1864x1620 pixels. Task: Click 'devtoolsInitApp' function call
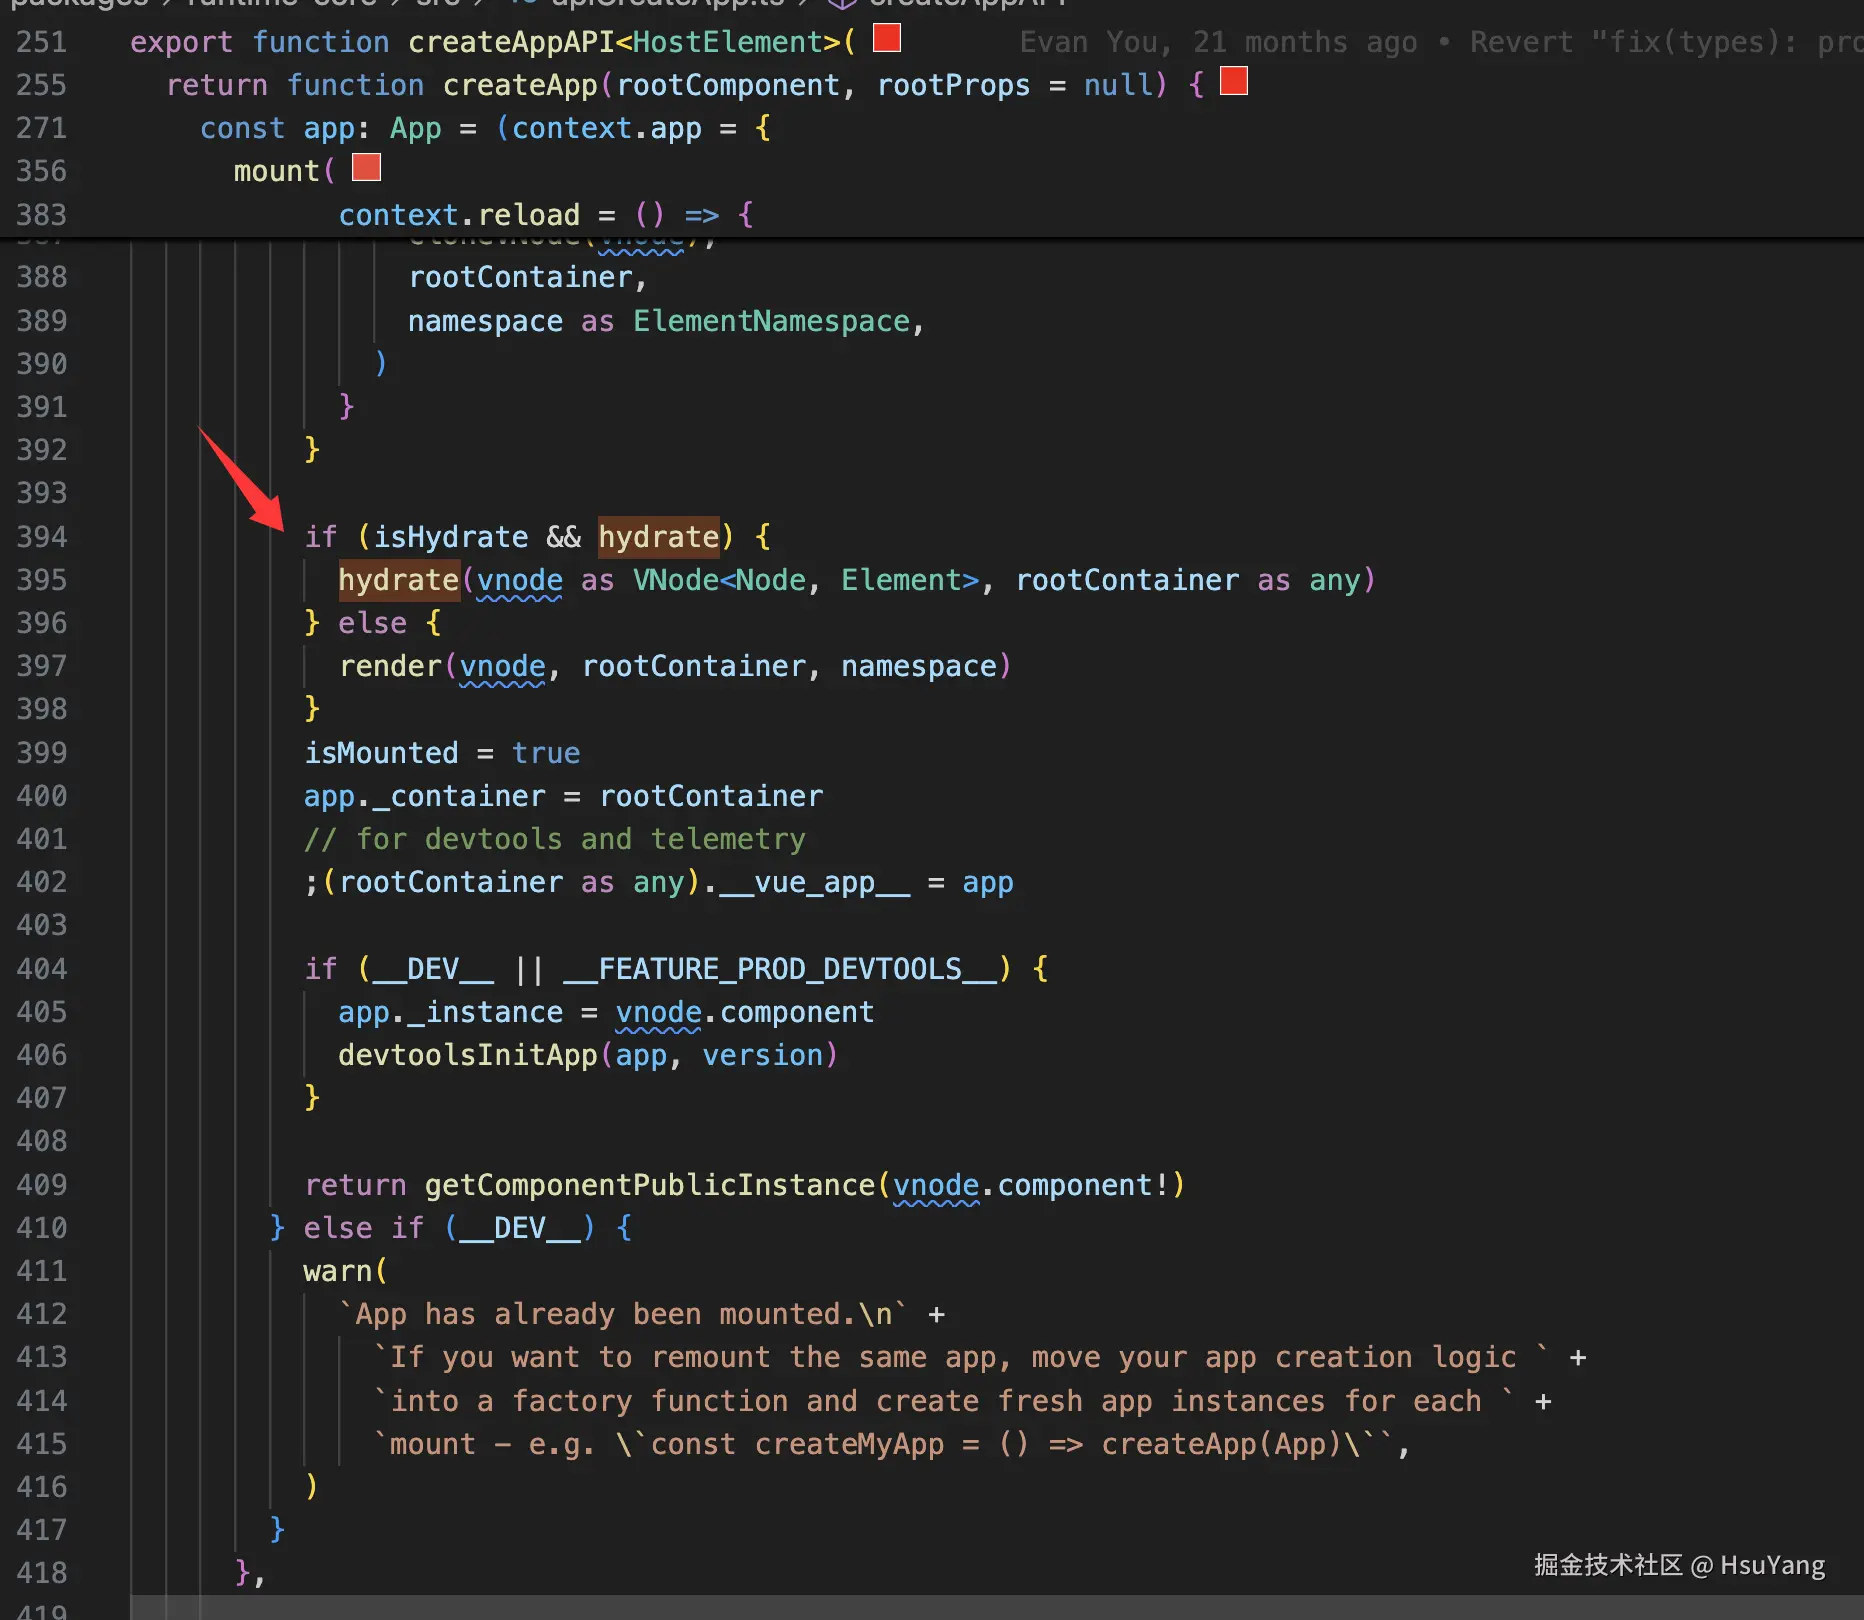tap(468, 1055)
